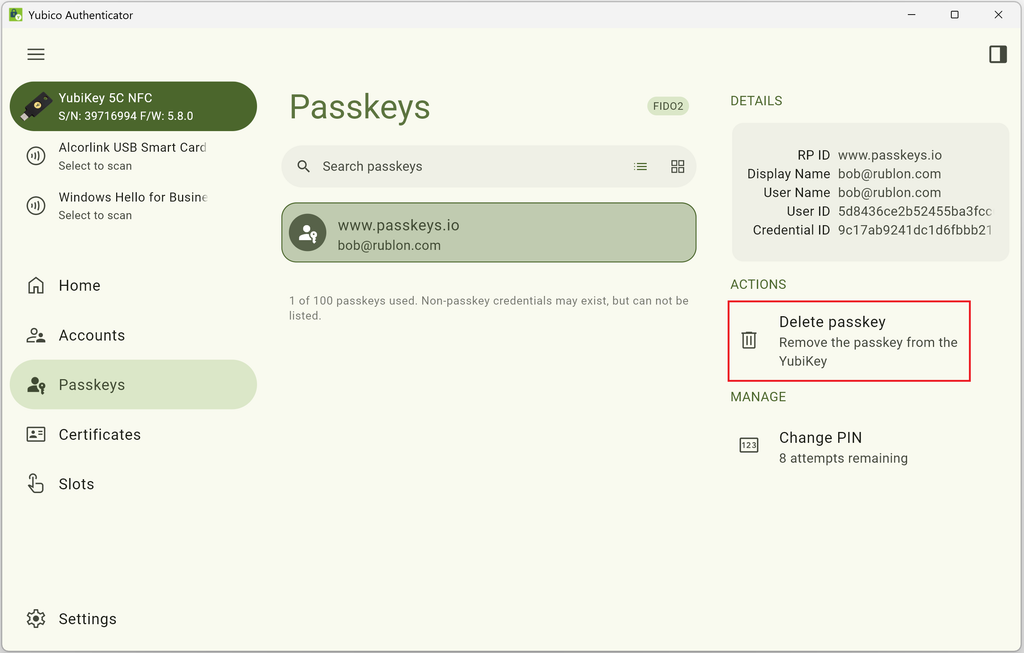
Task: Minimize the Yubico Authenticator window
Action: (x=912, y=14)
